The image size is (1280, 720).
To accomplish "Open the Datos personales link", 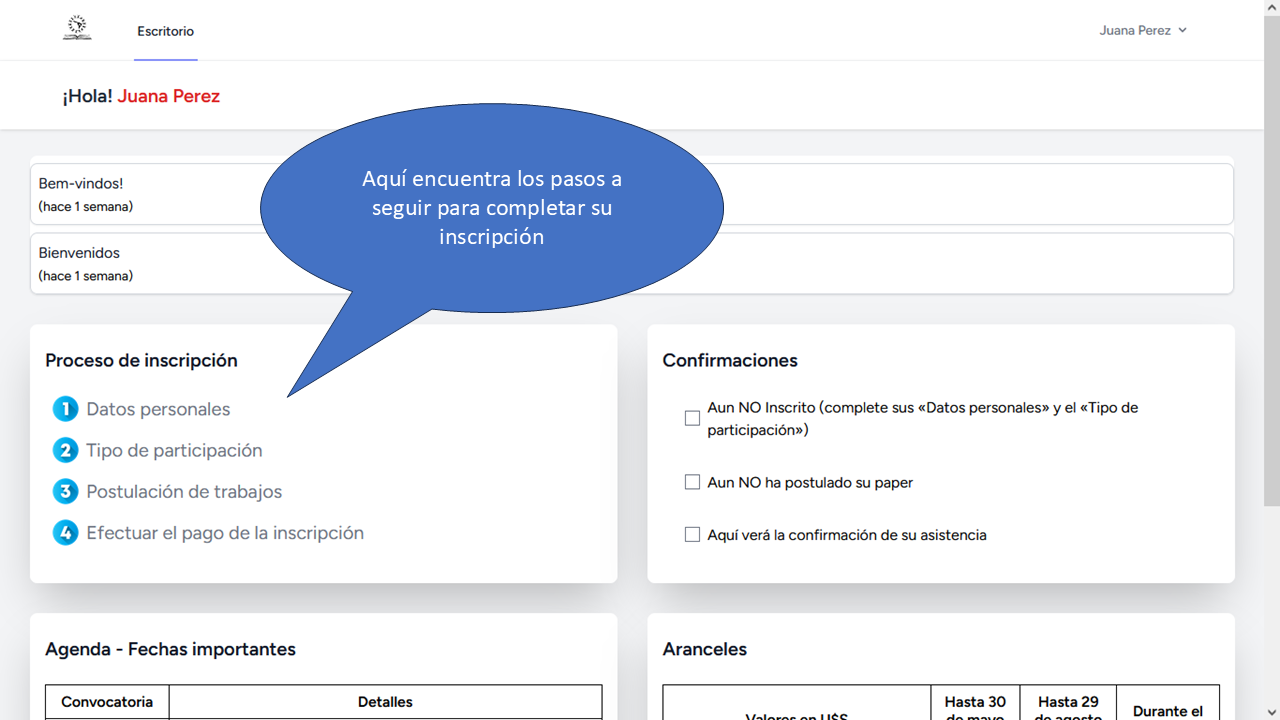I will [158, 408].
